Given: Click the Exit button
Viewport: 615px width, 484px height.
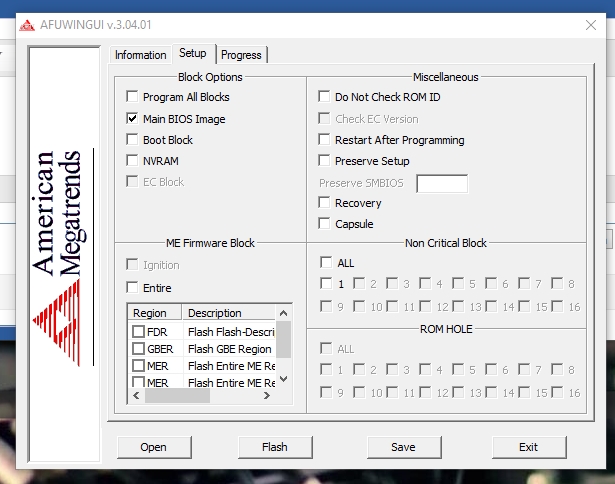Looking at the screenshot, I should pyautogui.click(x=529, y=447).
